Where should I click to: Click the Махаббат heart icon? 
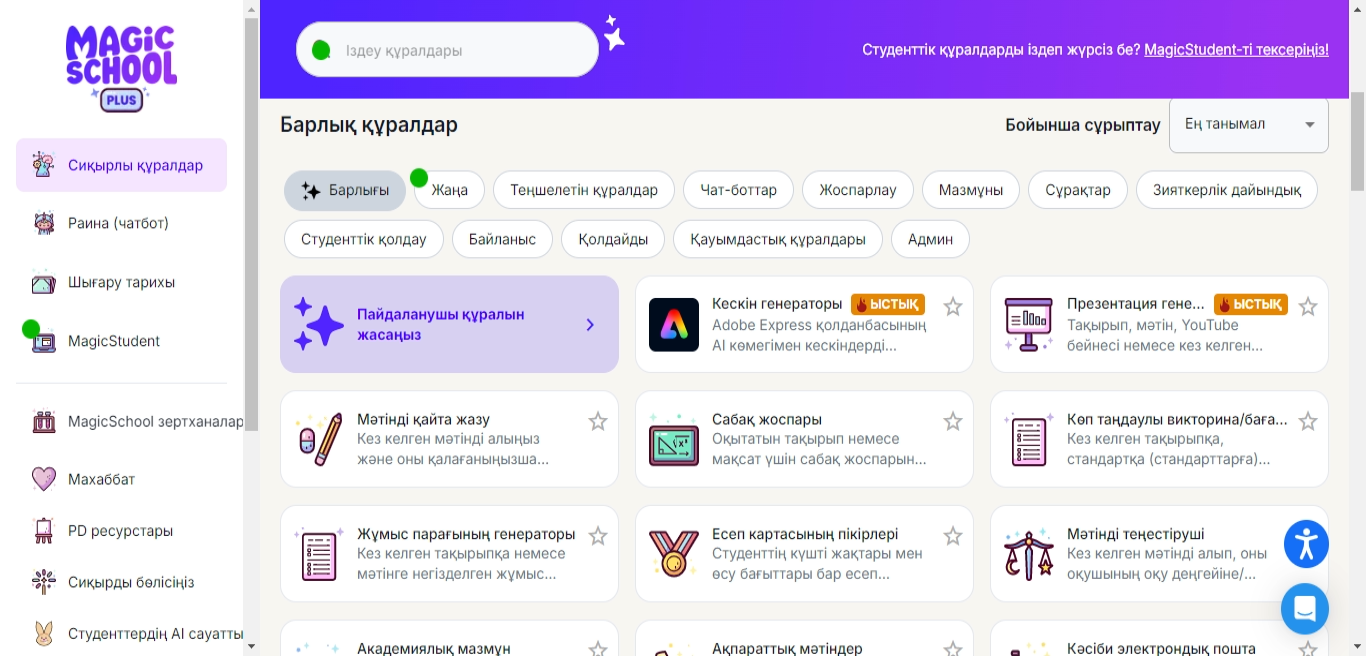(43, 479)
